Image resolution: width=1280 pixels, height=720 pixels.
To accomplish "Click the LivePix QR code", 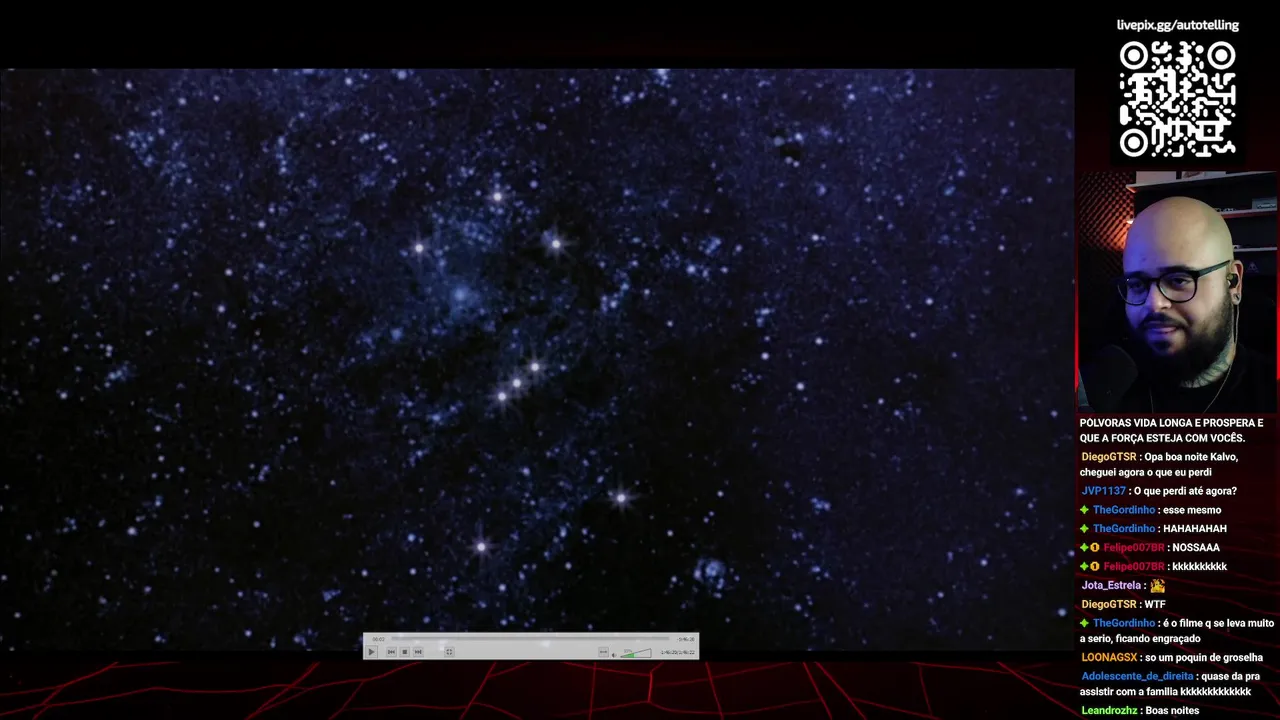I will pyautogui.click(x=1177, y=98).
